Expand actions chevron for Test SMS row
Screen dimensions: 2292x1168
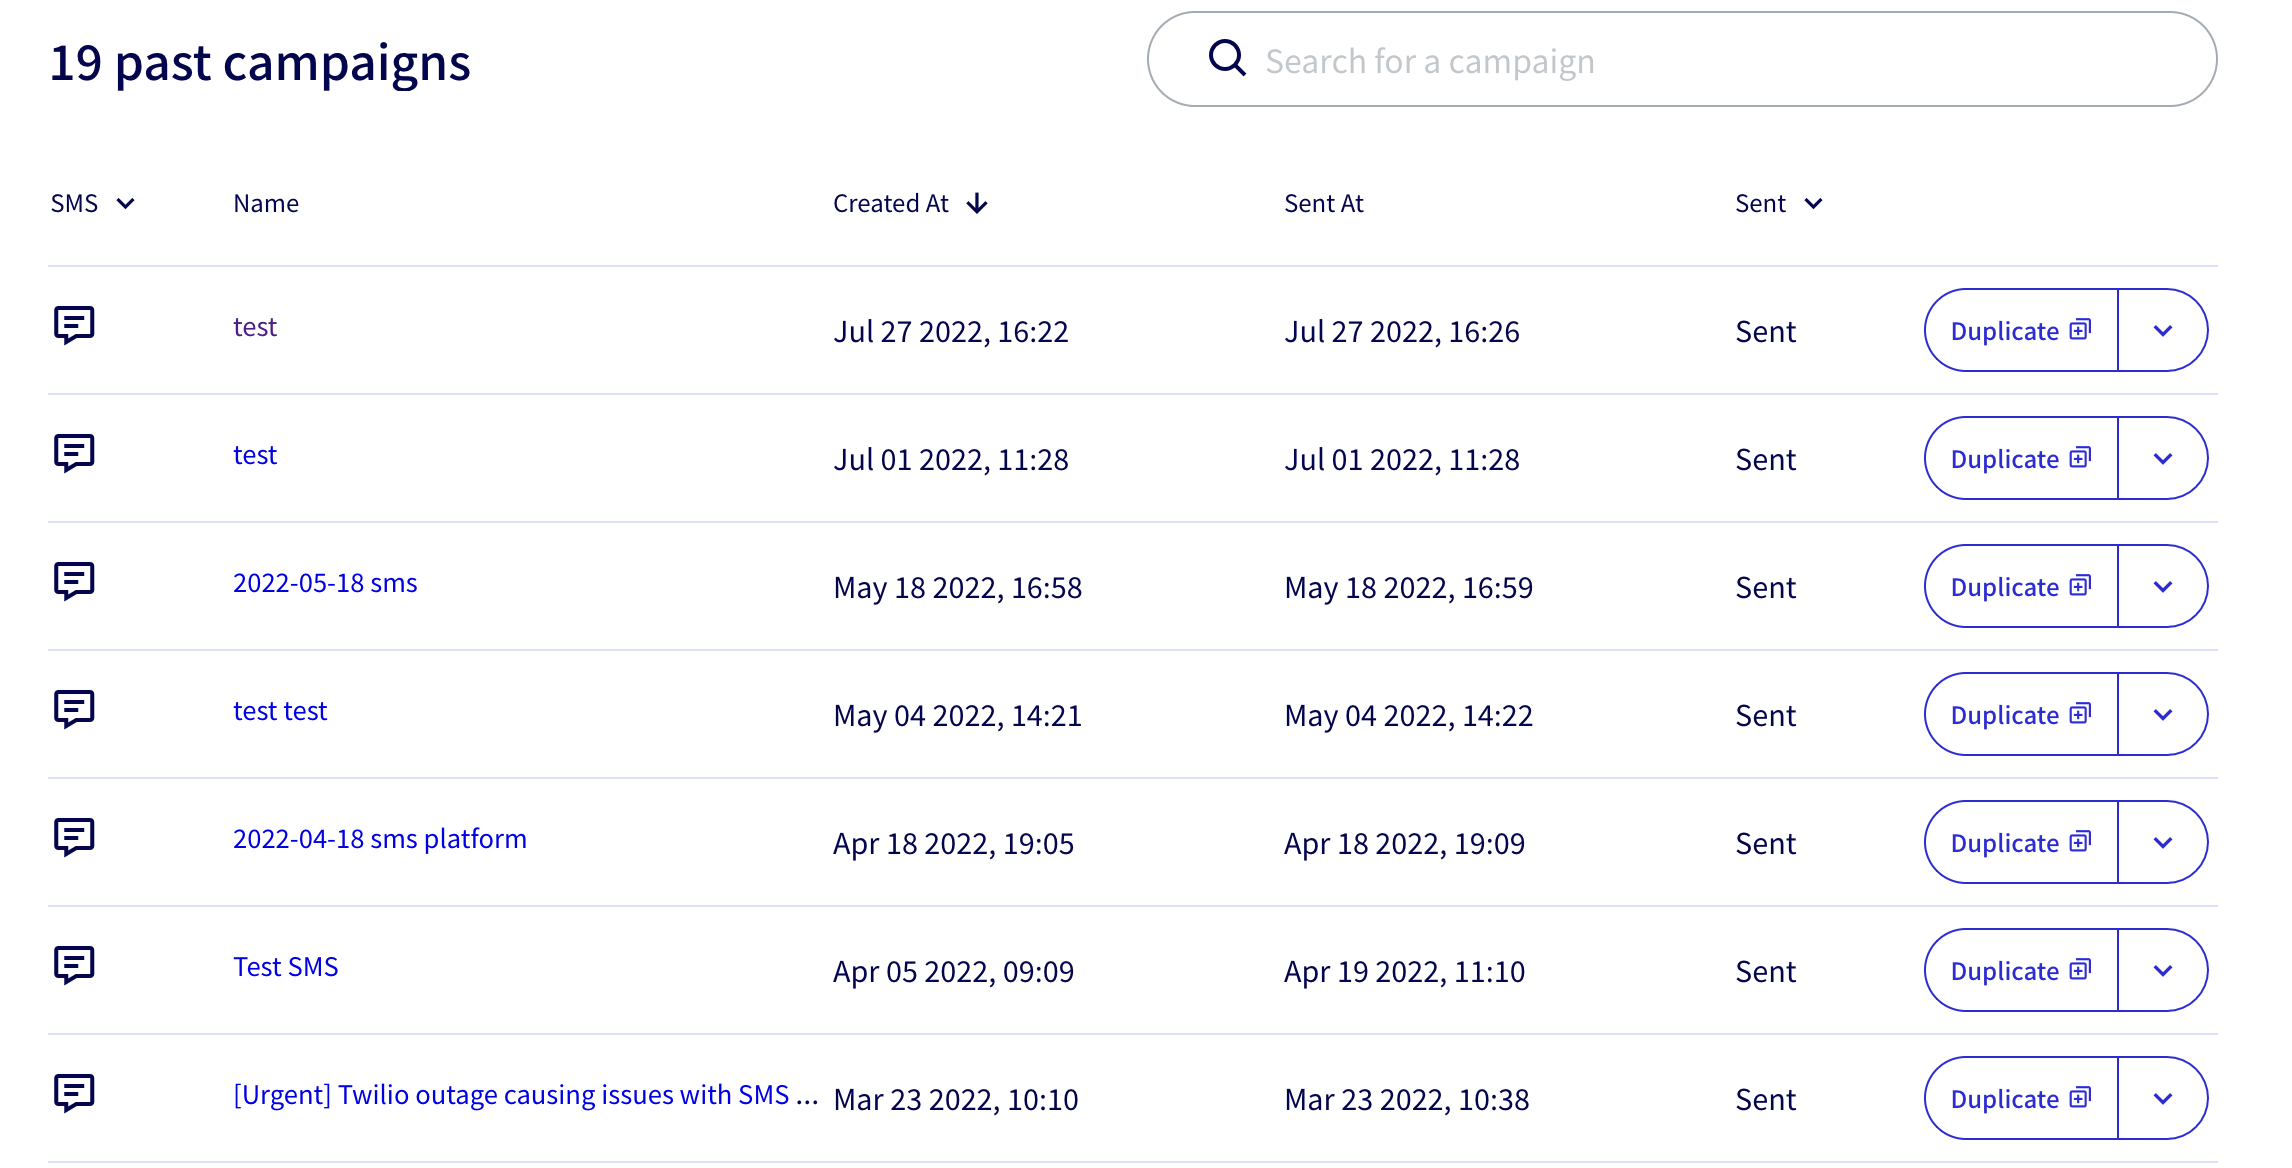coord(2162,971)
